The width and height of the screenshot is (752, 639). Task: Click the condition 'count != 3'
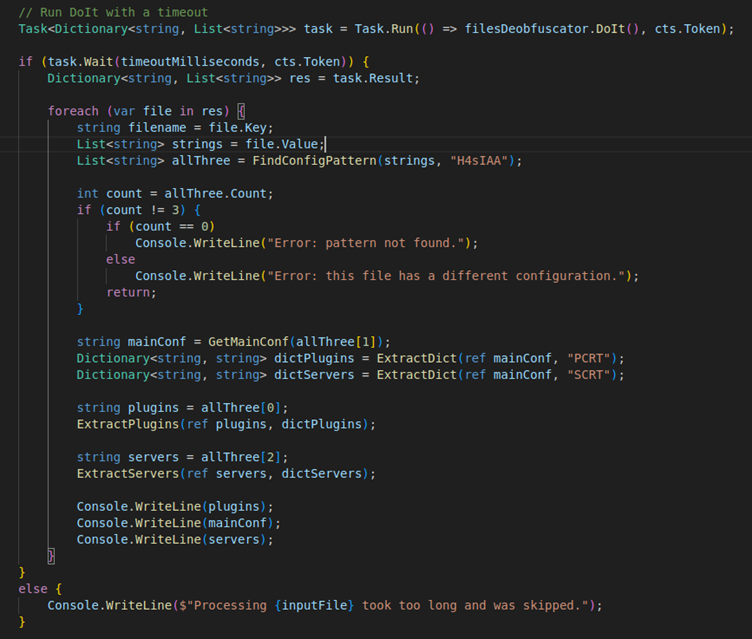pos(142,210)
